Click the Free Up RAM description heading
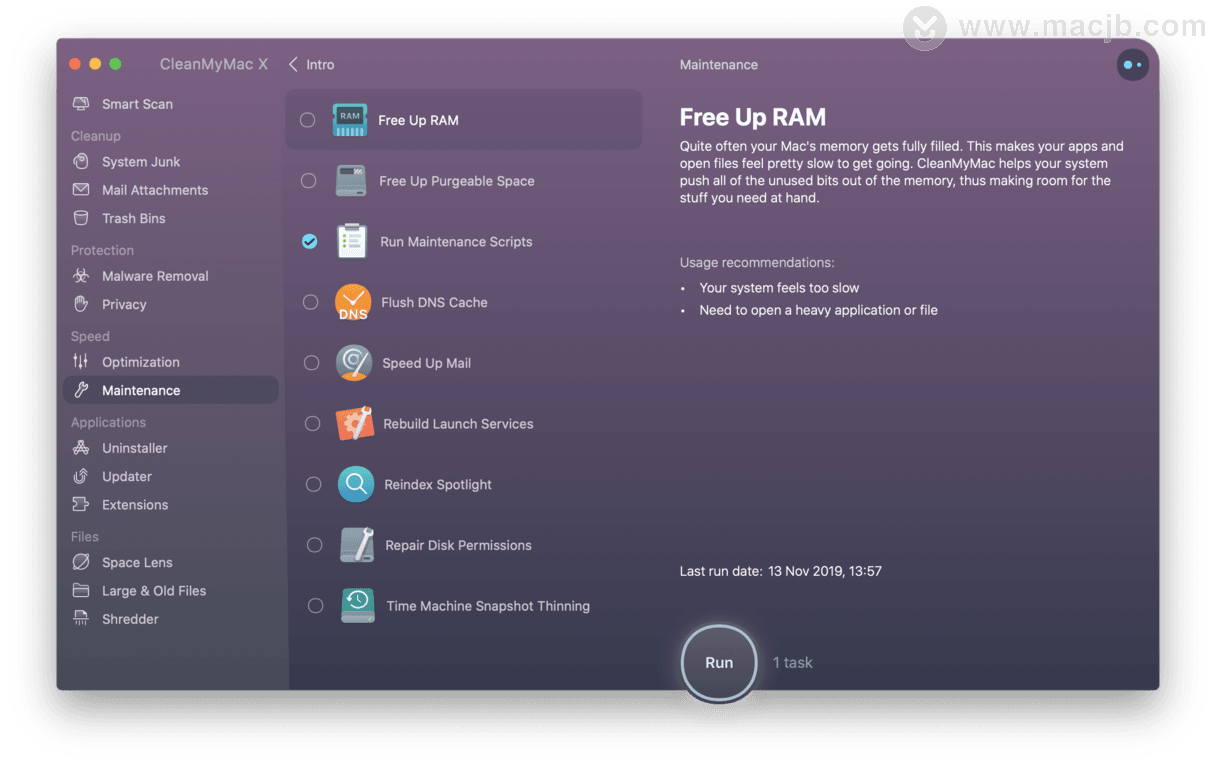Screen dimensions: 1216x765 tap(753, 117)
